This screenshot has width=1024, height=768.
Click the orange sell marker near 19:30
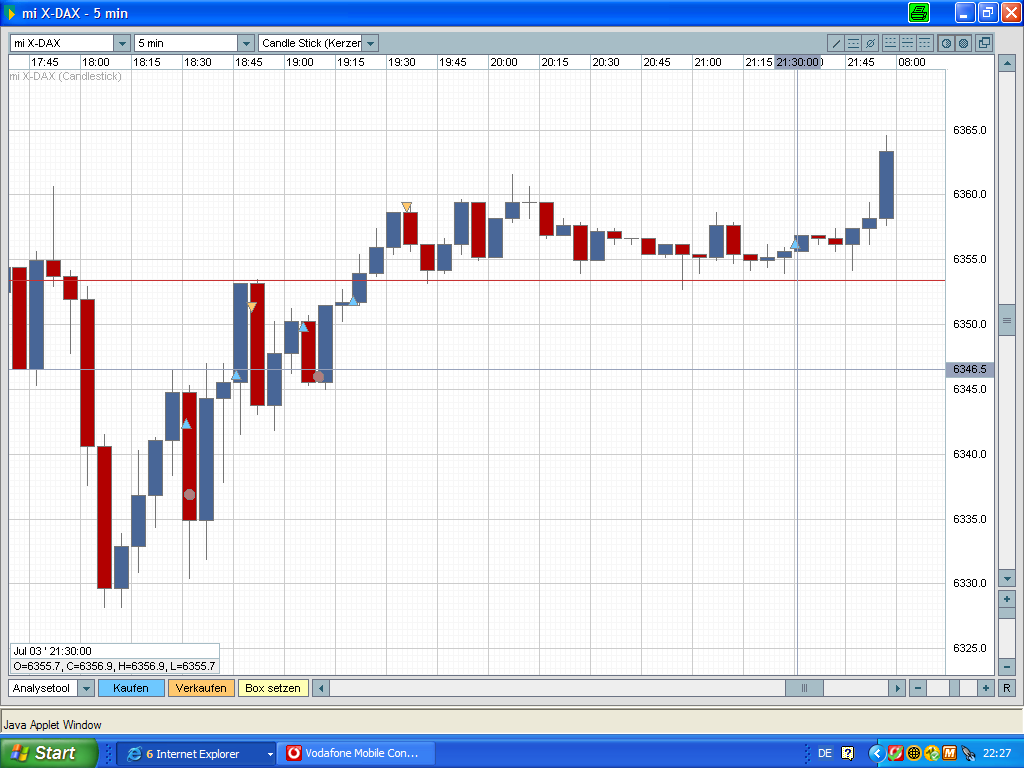pyautogui.click(x=406, y=207)
